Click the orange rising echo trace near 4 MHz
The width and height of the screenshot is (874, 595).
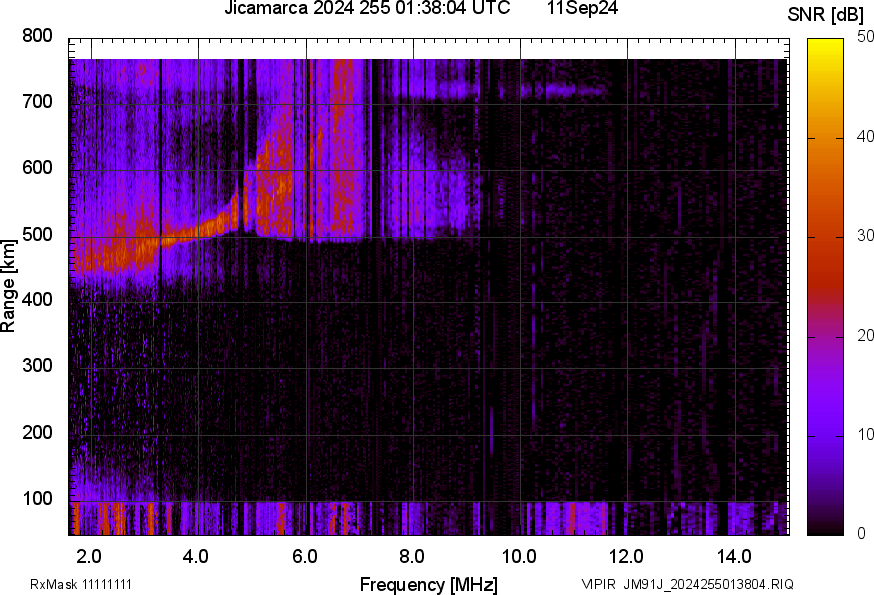[x=201, y=230]
